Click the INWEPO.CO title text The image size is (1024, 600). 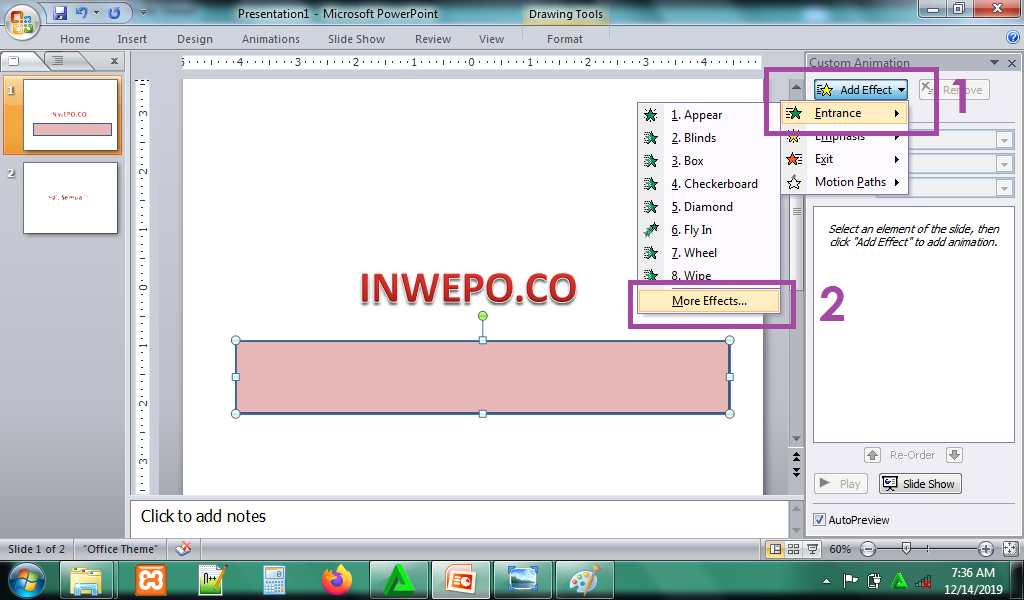468,287
